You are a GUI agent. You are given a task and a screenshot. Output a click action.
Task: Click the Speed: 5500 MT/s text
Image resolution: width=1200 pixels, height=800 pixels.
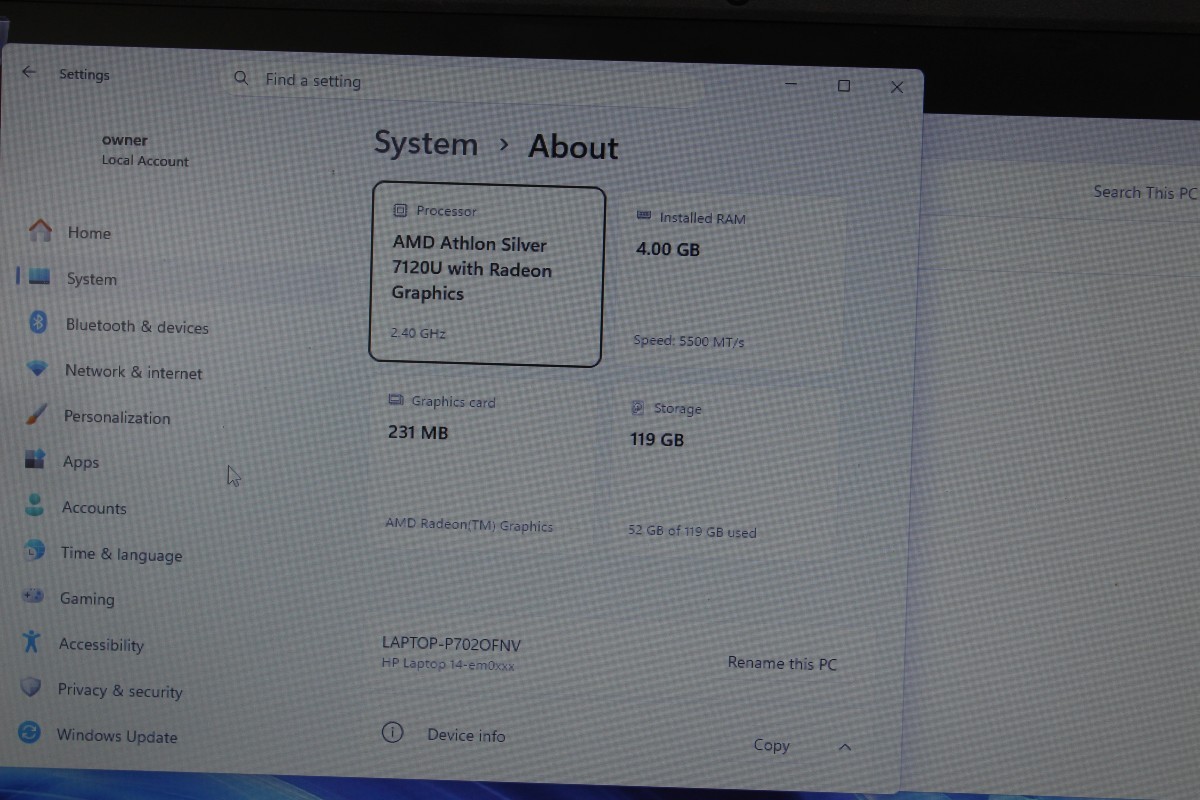point(689,341)
